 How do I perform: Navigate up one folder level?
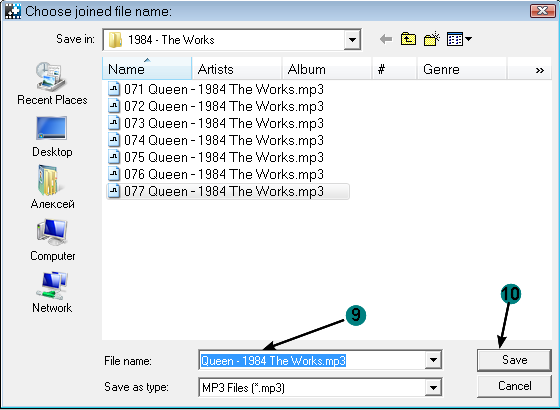click(408, 39)
